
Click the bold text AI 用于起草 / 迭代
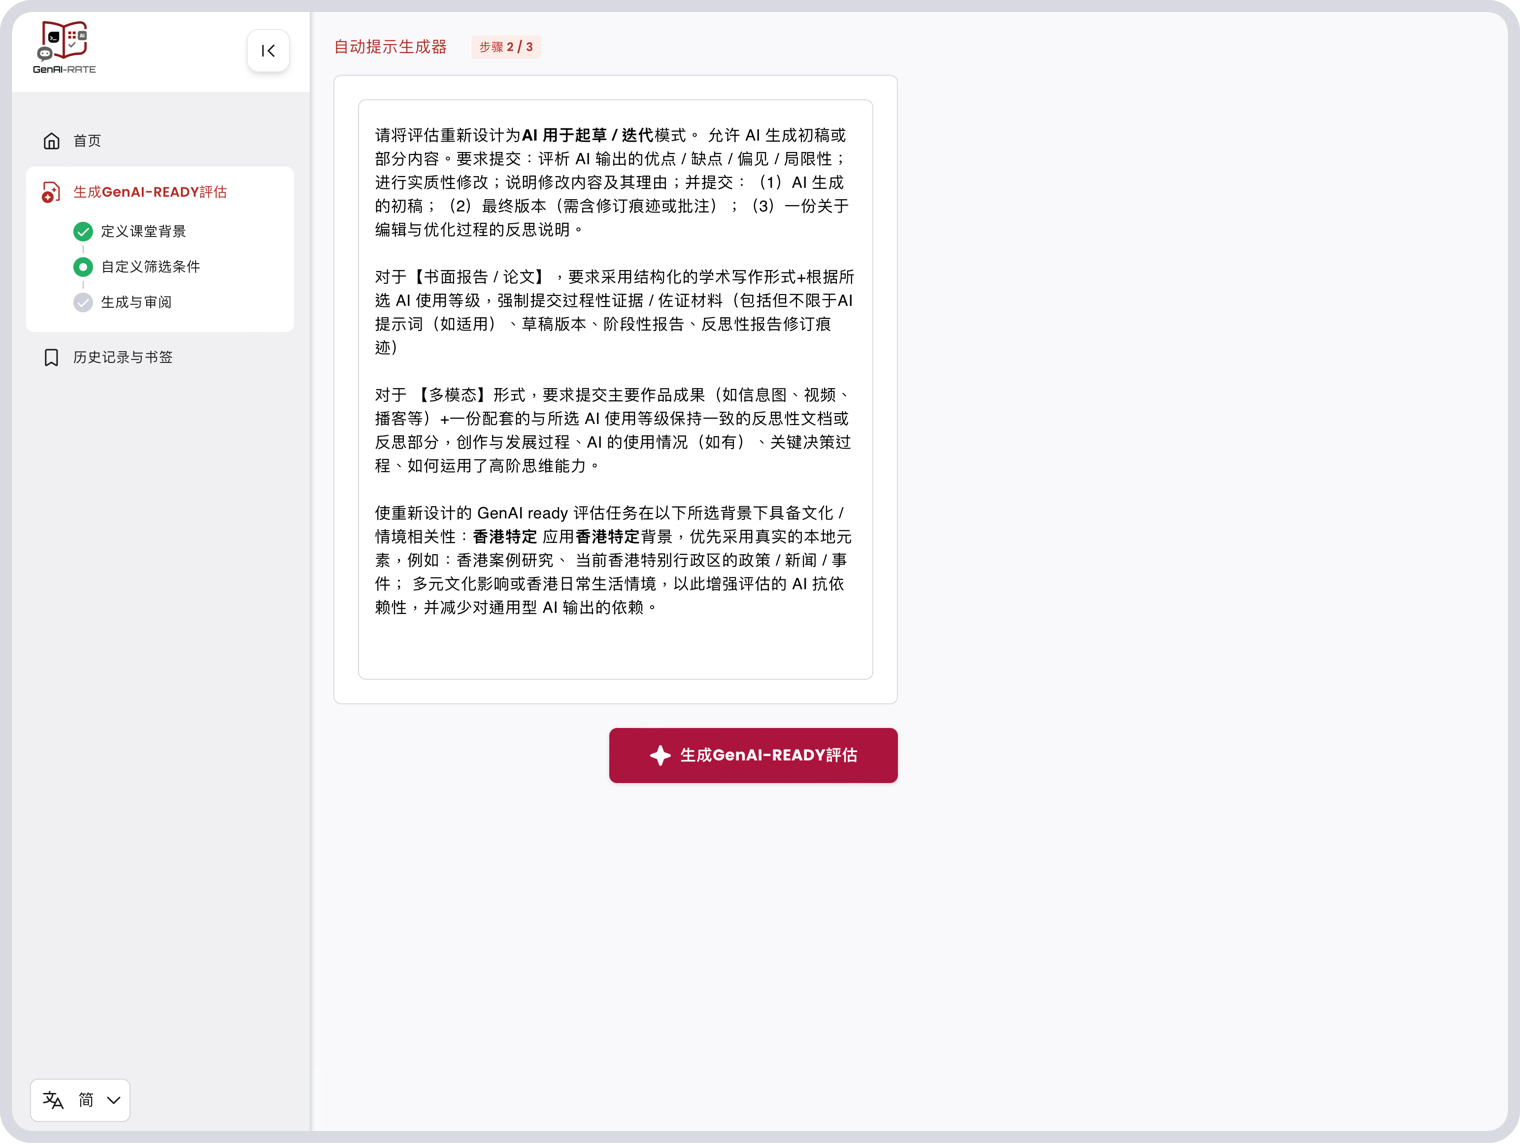[x=587, y=135]
